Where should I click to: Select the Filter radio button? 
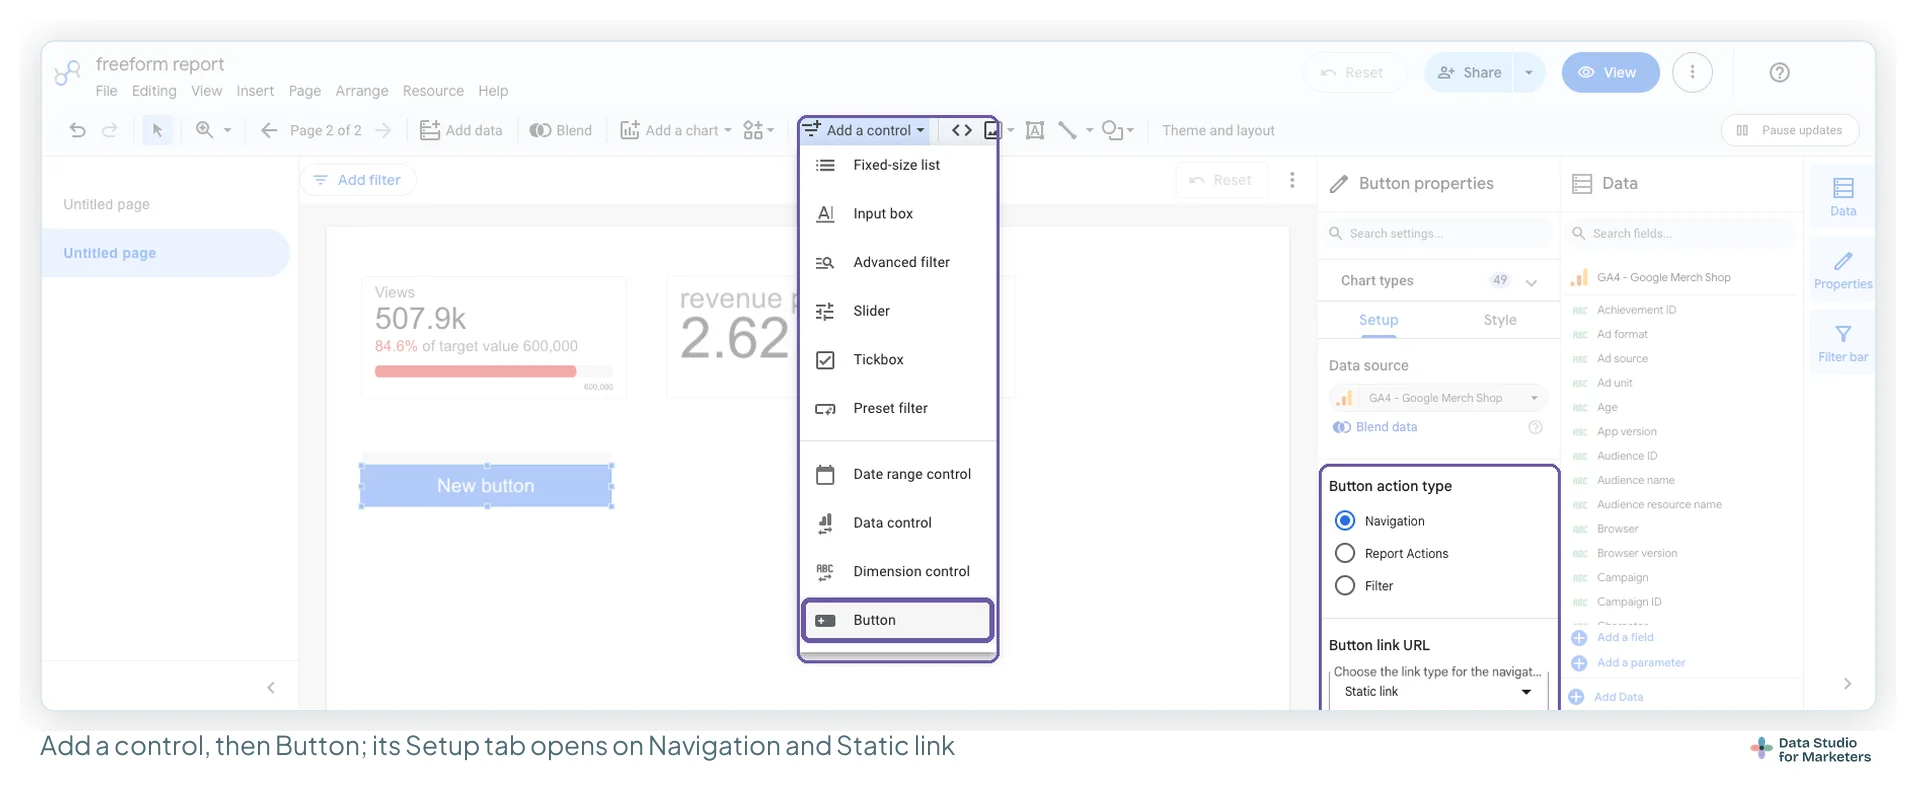[x=1345, y=586]
